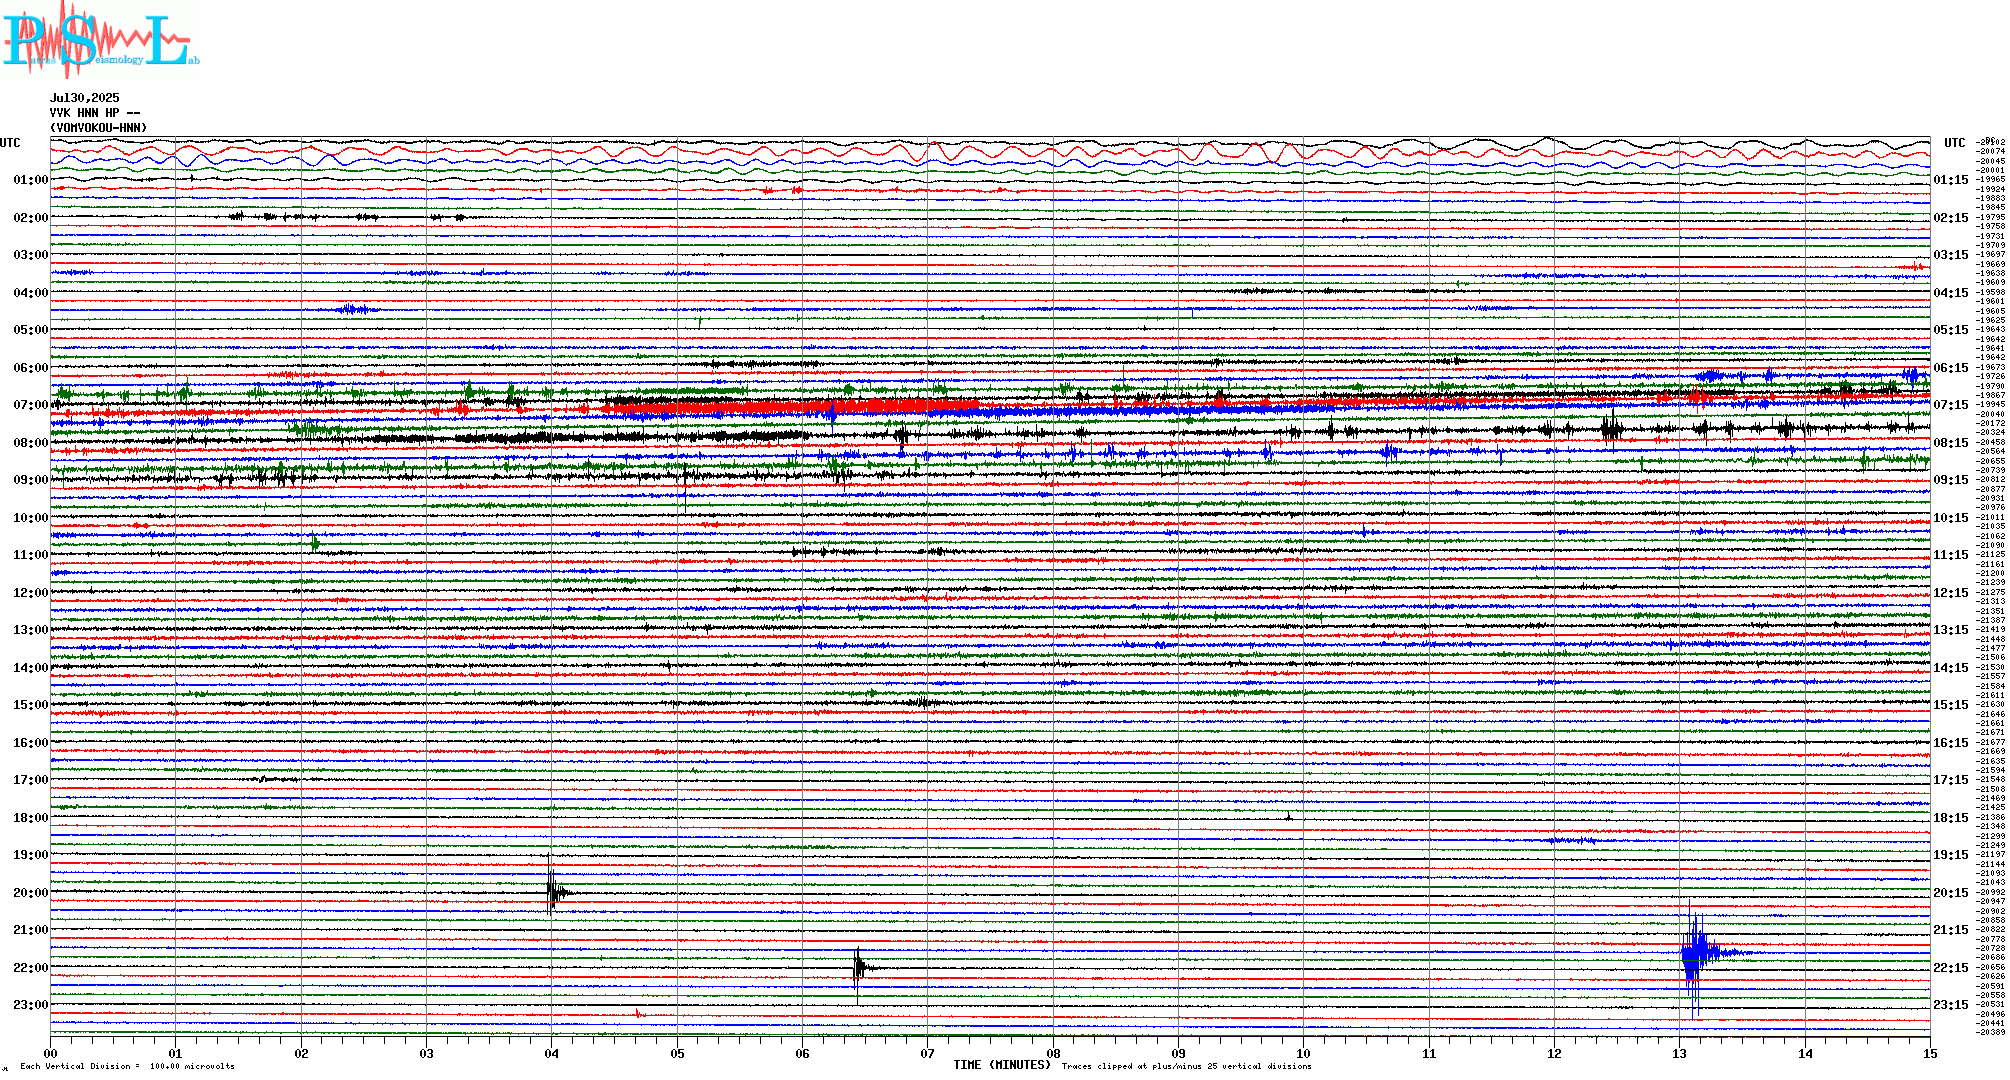Screen dimensions: 2010x1080
Task: Click the 'TIME (MINUTES)' axis title
Action: 1002,1065
